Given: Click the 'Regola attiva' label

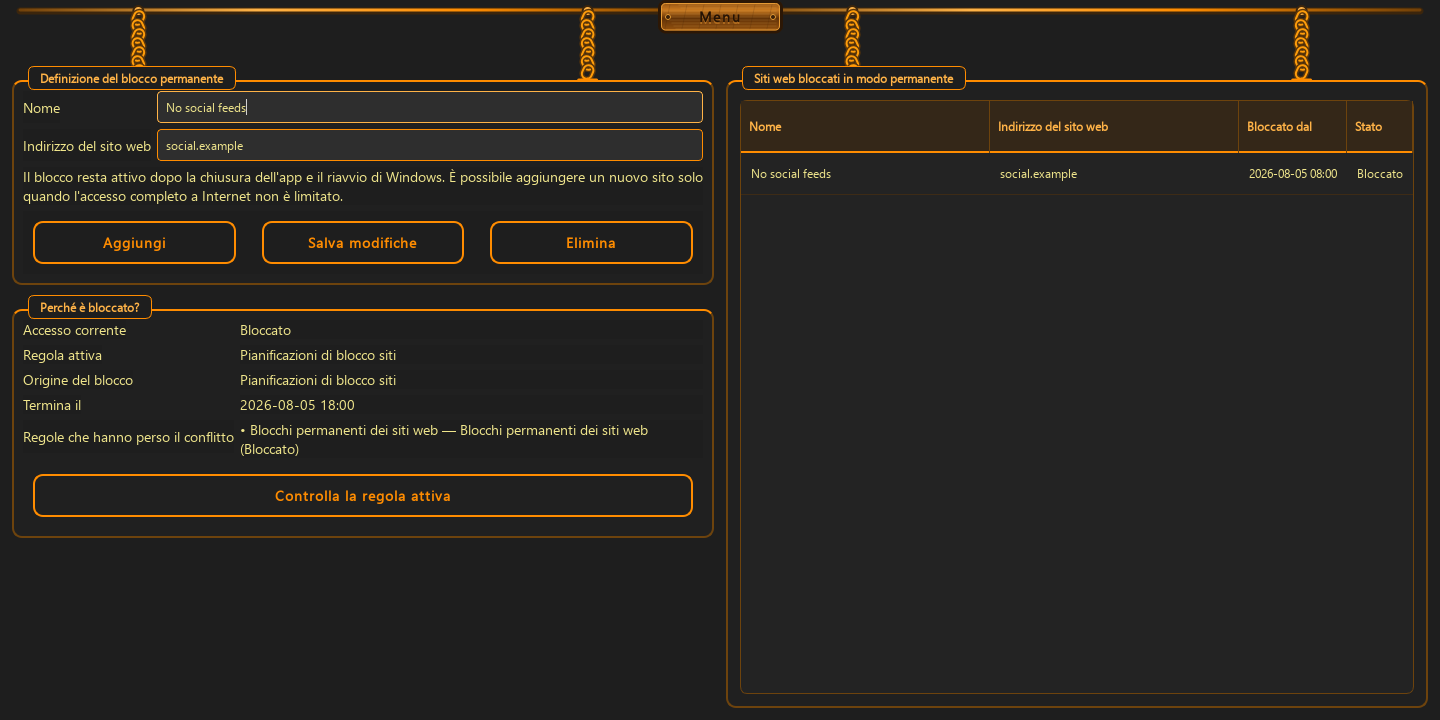Looking at the screenshot, I should pyautogui.click(x=62, y=355).
